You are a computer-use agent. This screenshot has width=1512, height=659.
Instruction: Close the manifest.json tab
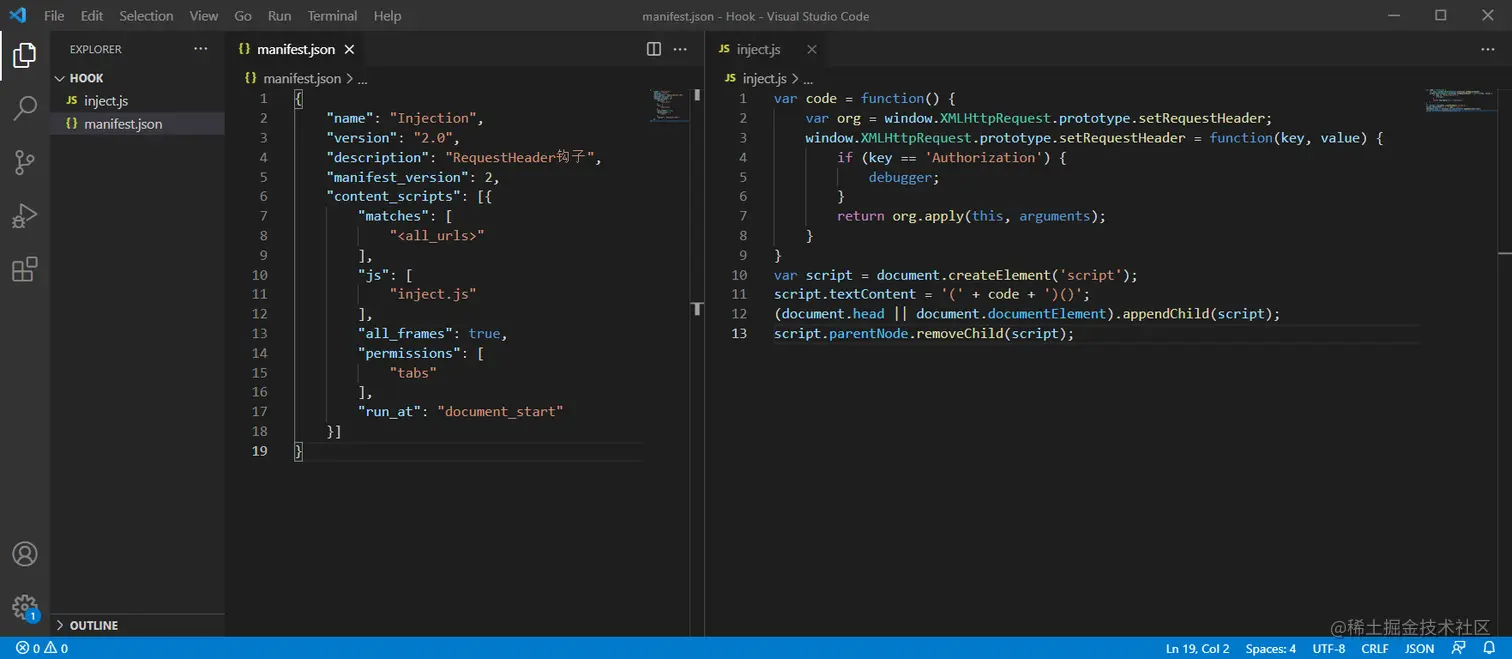tap(349, 49)
